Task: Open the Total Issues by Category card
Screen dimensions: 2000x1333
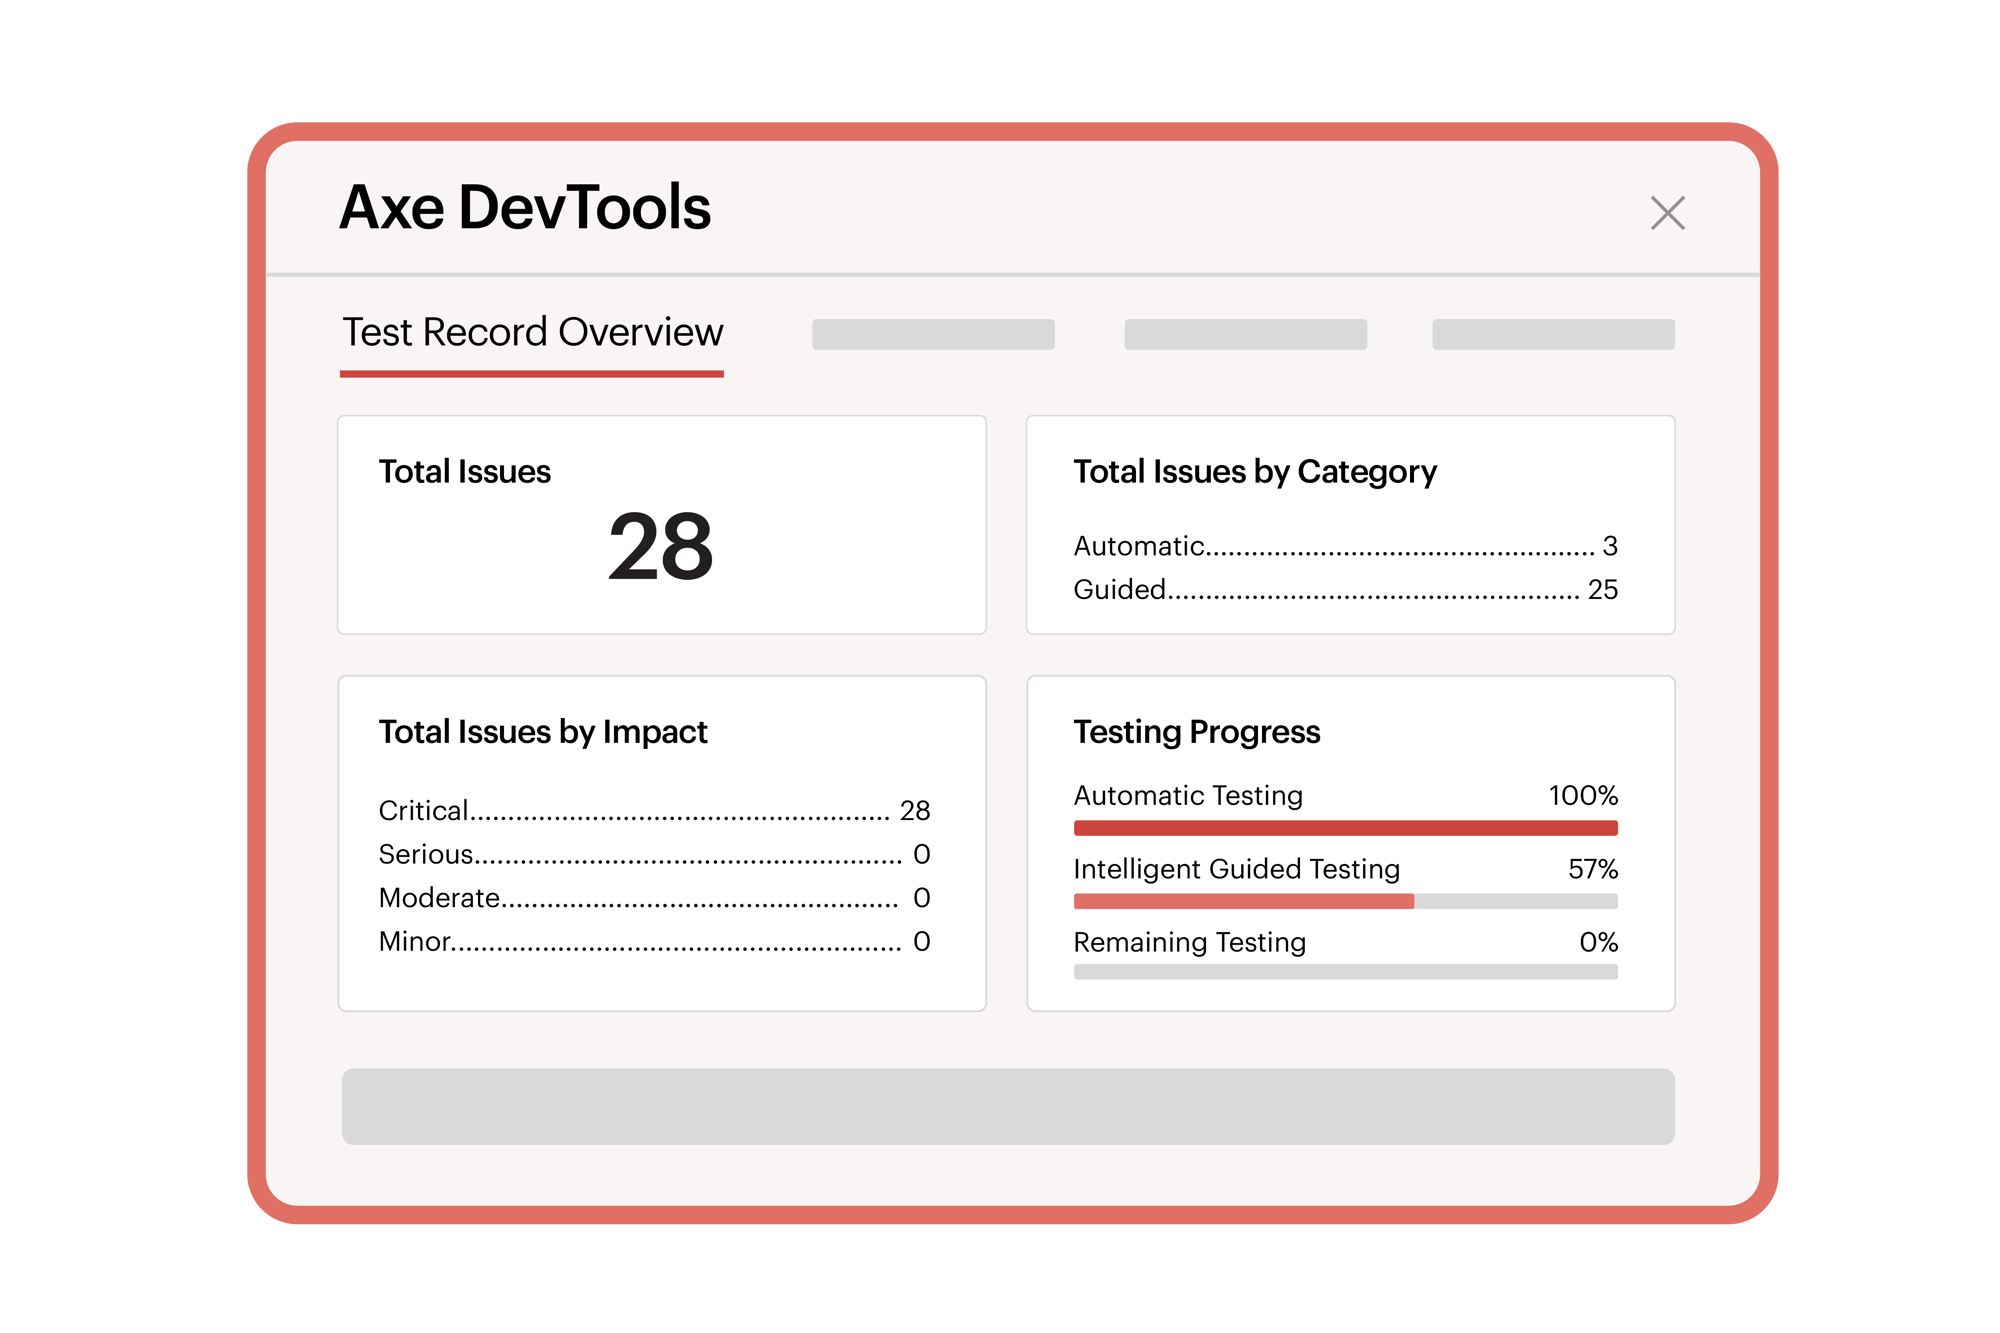Action: 1350,525
